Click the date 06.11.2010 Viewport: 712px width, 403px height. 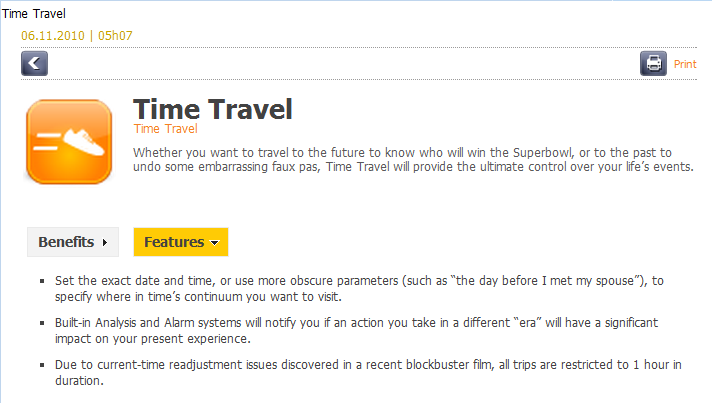53,35
